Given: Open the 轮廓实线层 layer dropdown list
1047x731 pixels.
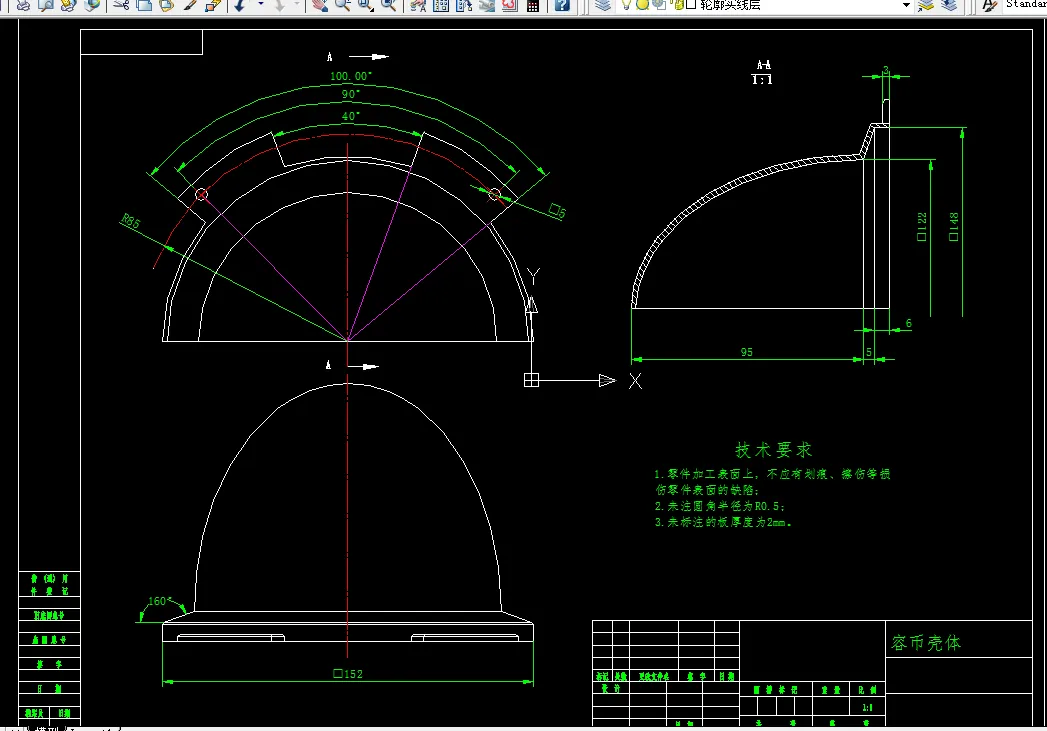Looking at the screenshot, I should click(906, 5).
